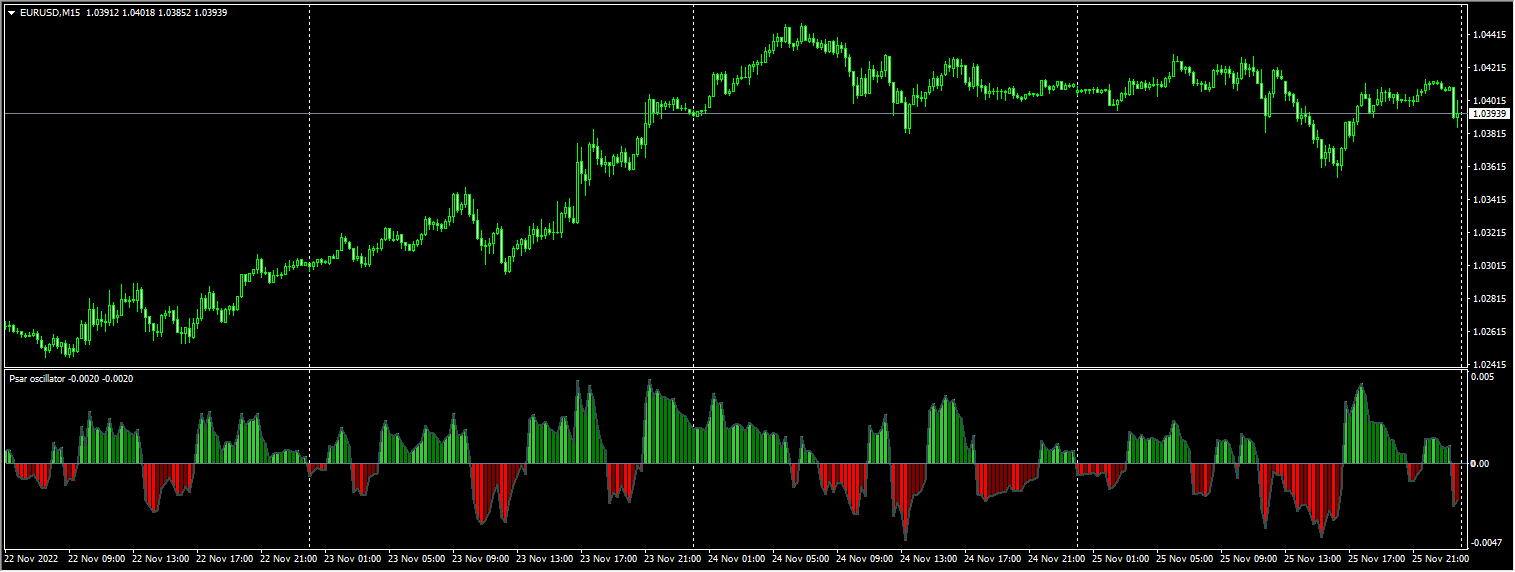This screenshot has height=572, width=1515.
Task: Click the 1.02615 price axis label
Action: pyautogui.click(x=1489, y=332)
